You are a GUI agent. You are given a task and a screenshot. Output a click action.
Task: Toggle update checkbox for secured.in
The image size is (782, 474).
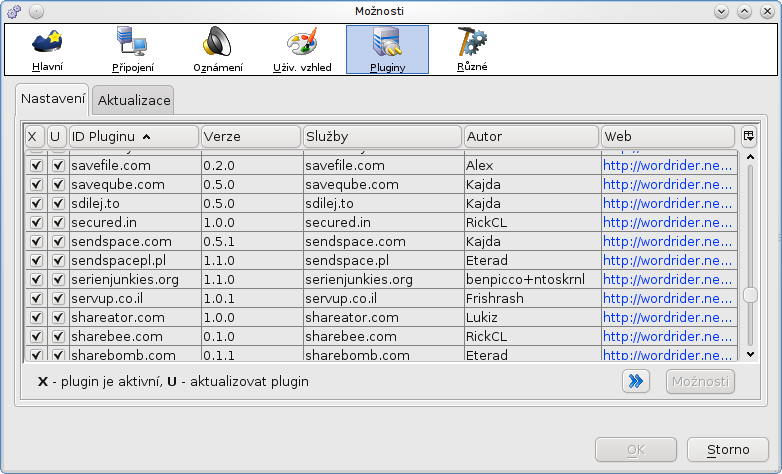click(58, 222)
